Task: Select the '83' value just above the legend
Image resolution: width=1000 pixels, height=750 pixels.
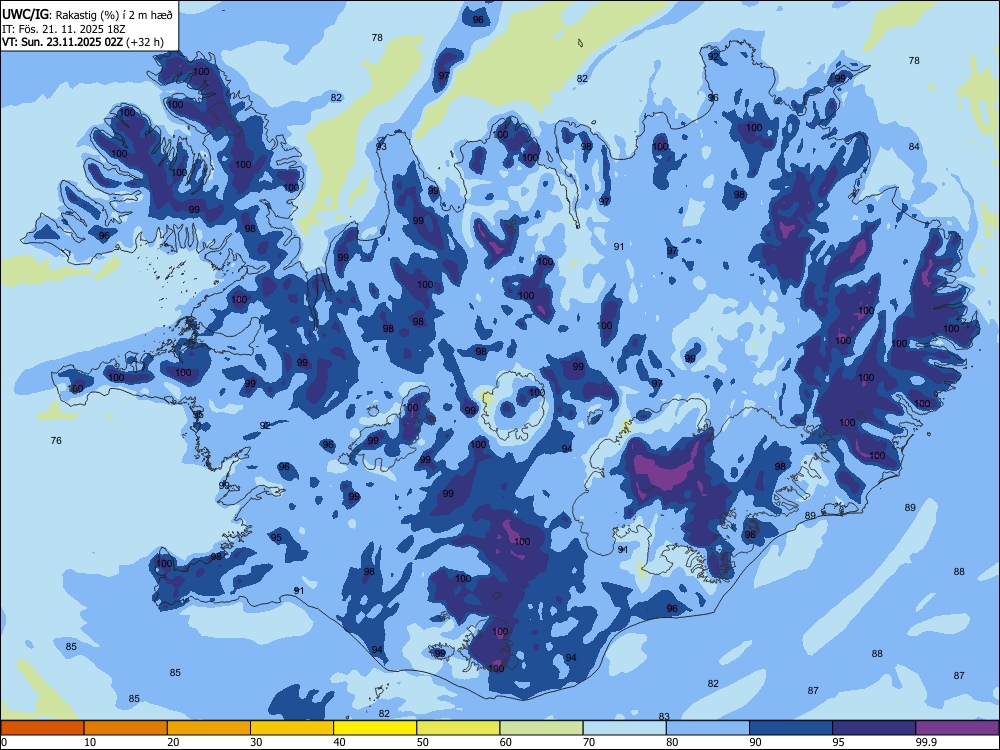Action: pos(664,716)
